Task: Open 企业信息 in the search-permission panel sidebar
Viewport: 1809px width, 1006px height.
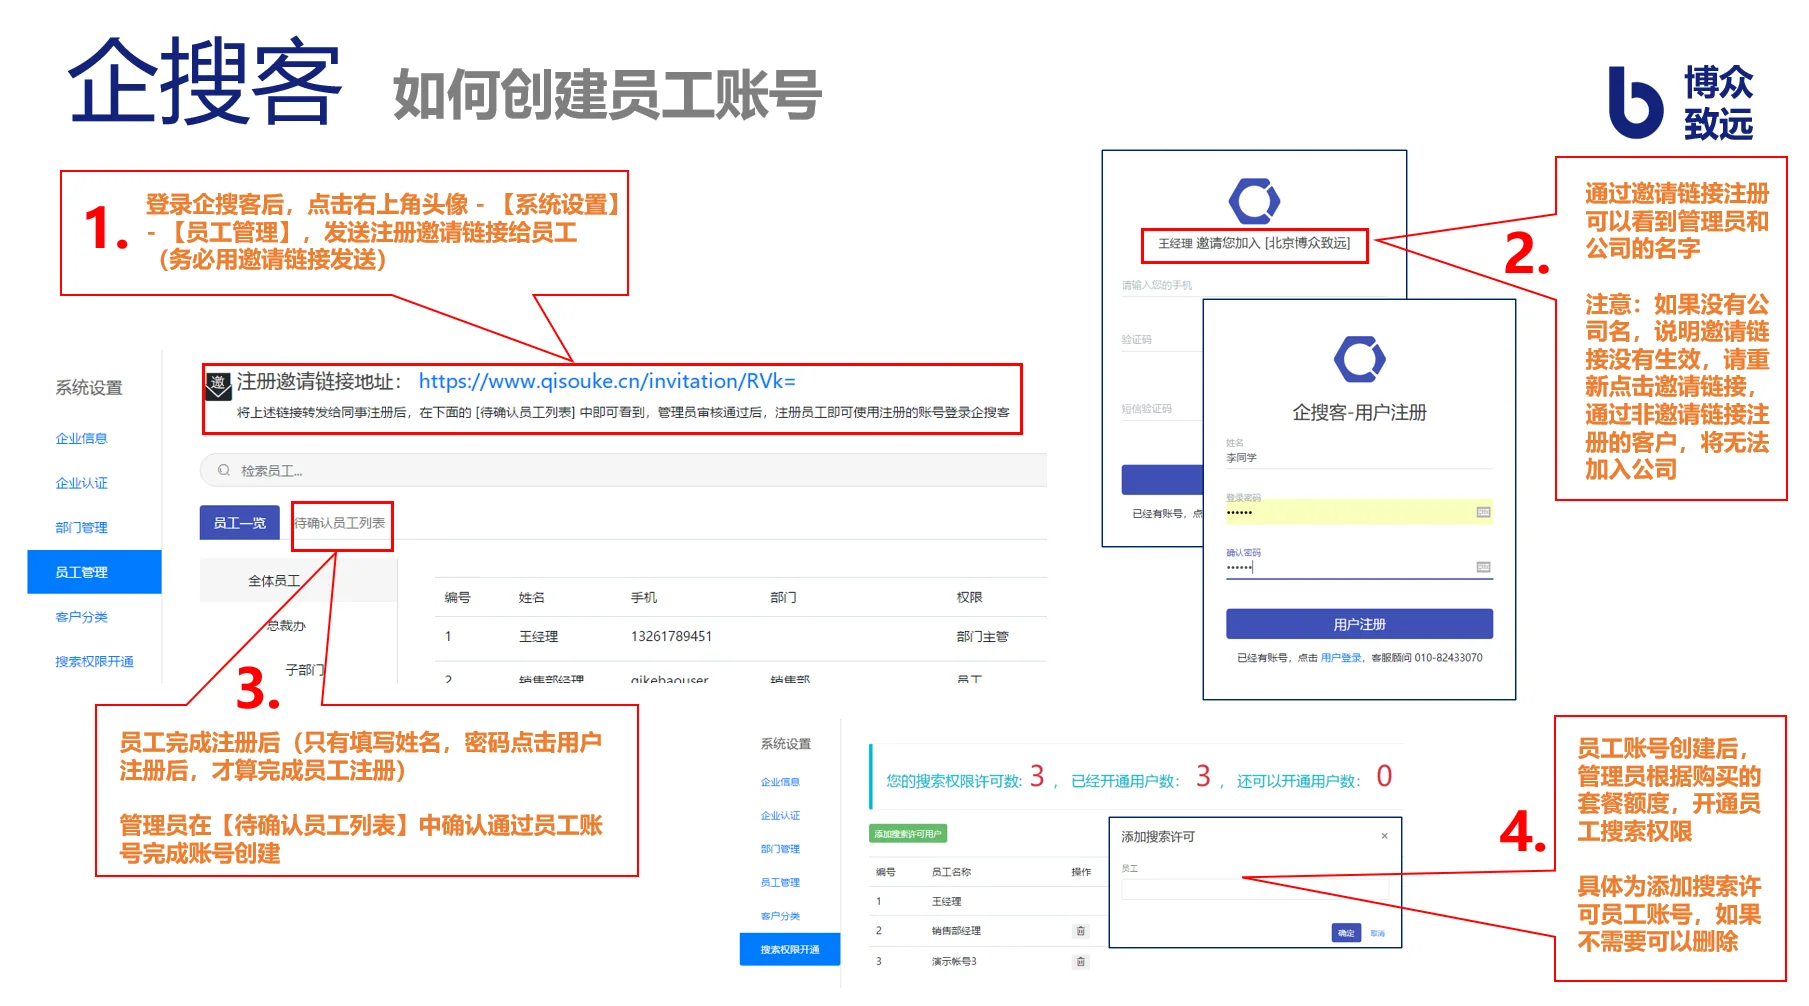Action: point(780,782)
